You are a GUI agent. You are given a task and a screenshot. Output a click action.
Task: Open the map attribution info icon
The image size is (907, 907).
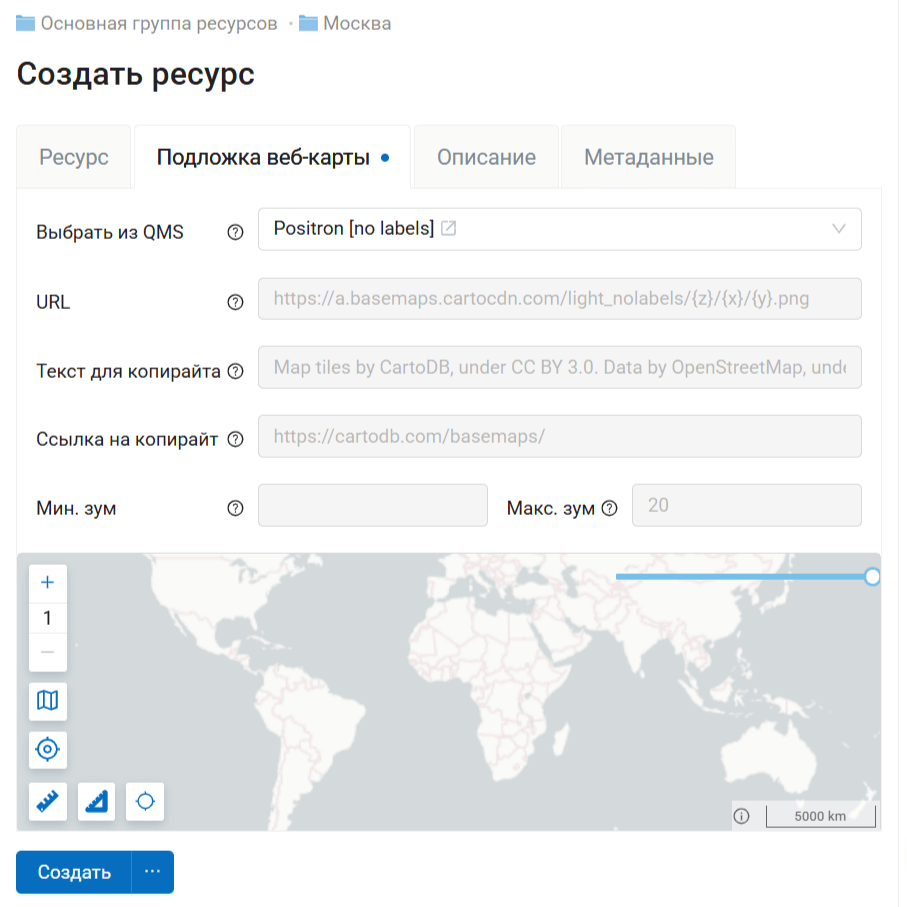tap(741, 816)
